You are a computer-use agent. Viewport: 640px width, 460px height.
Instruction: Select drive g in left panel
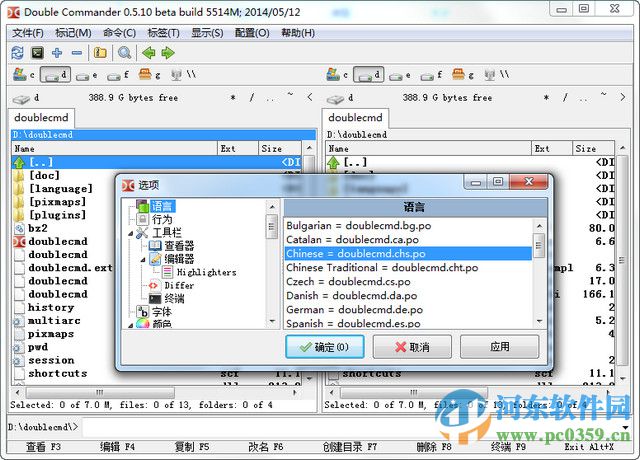[x=149, y=75]
